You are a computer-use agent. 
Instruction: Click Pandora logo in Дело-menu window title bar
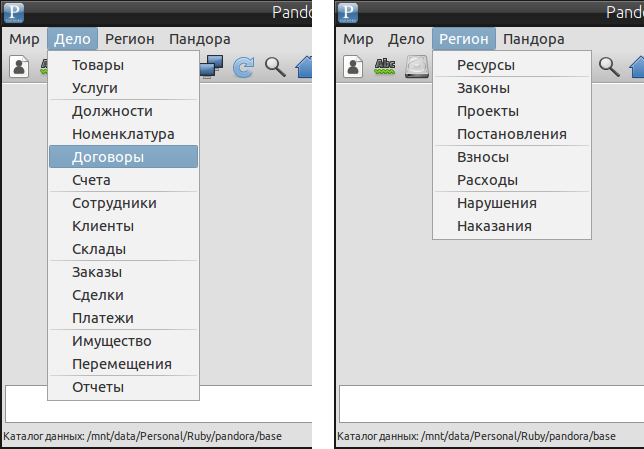[14, 13]
